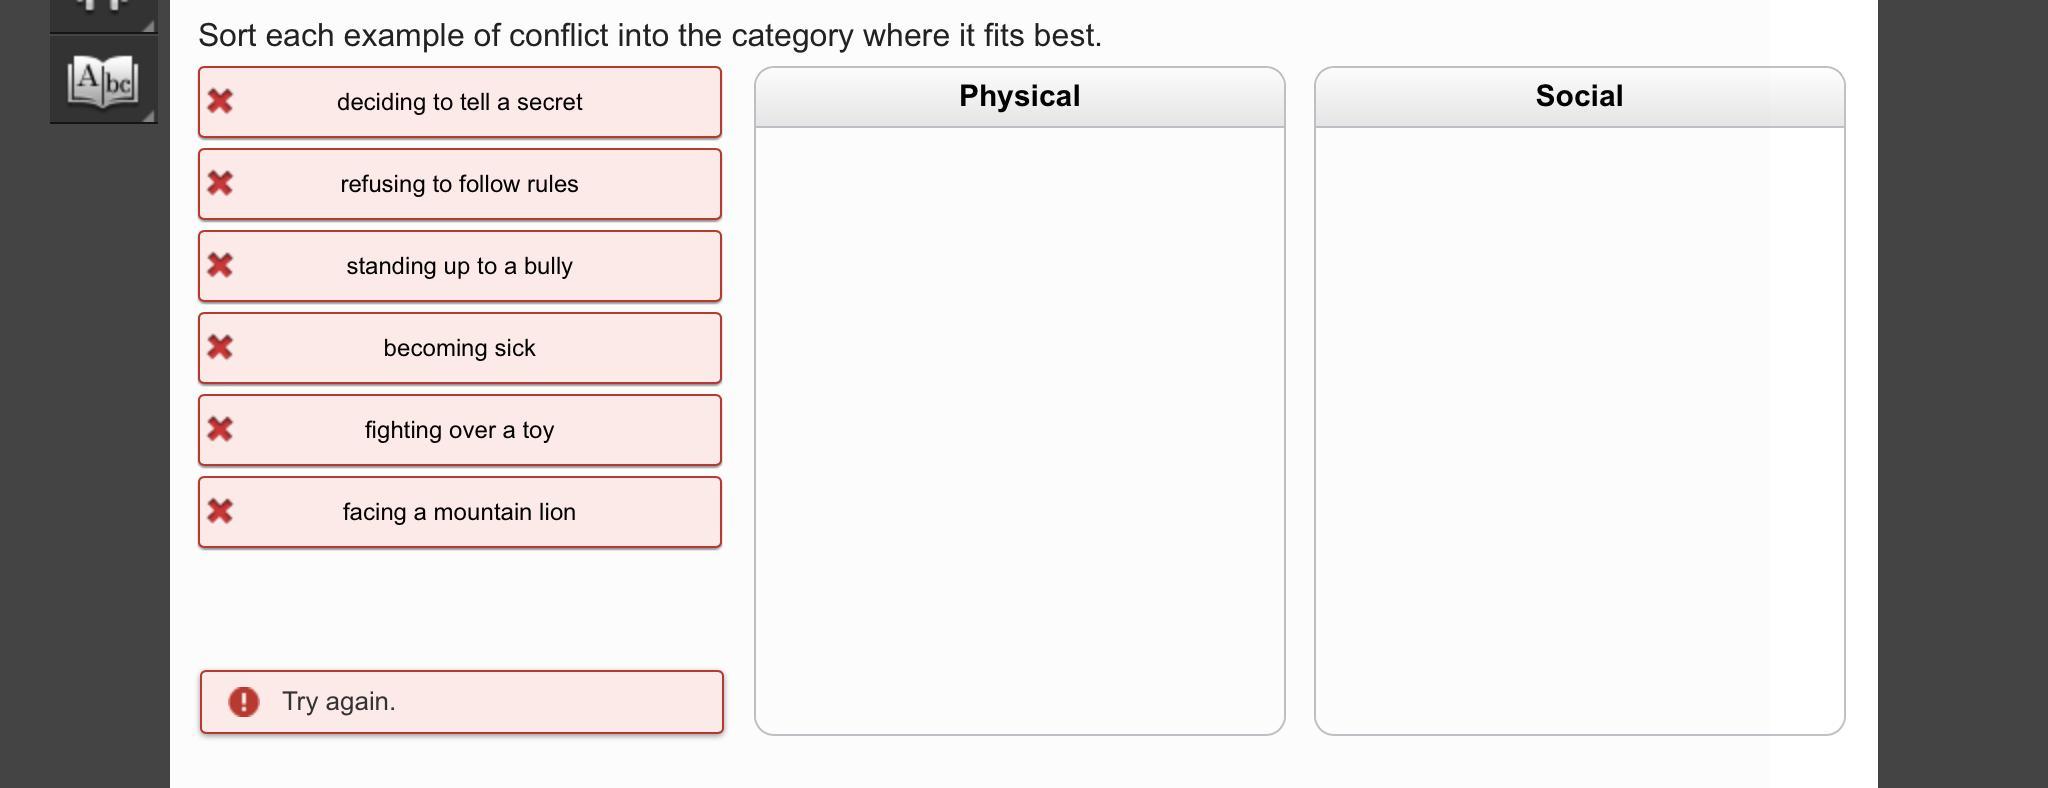Click the red X next to 'refusing to follow rules'
This screenshot has width=2048, height=788.
tap(220, 183)
